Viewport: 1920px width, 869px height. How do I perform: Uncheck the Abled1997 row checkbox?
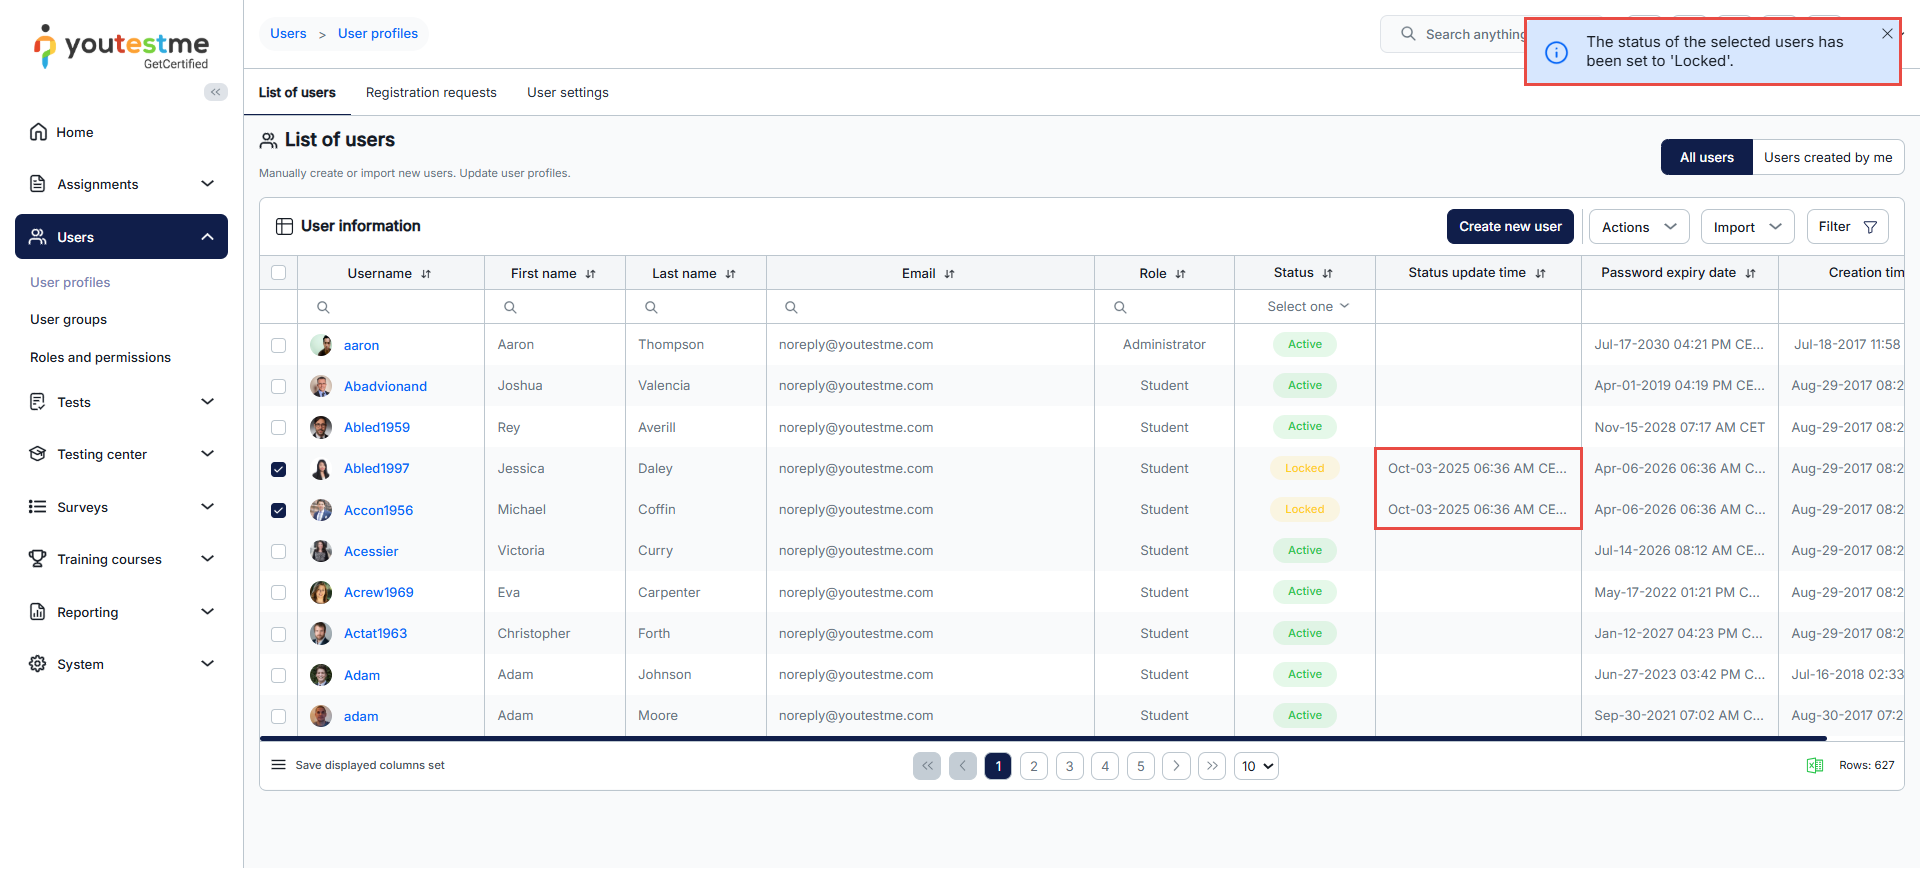point(279,469)
